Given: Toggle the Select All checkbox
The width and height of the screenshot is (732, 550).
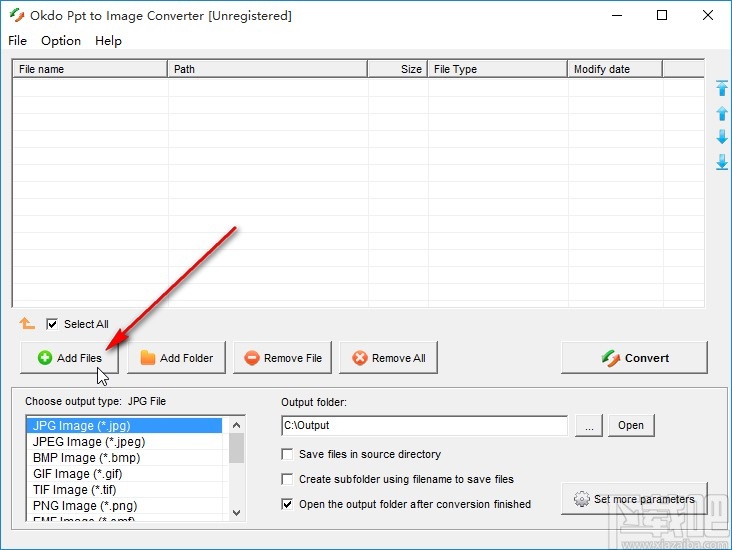Looking at the screenshot, I should 52,324.
